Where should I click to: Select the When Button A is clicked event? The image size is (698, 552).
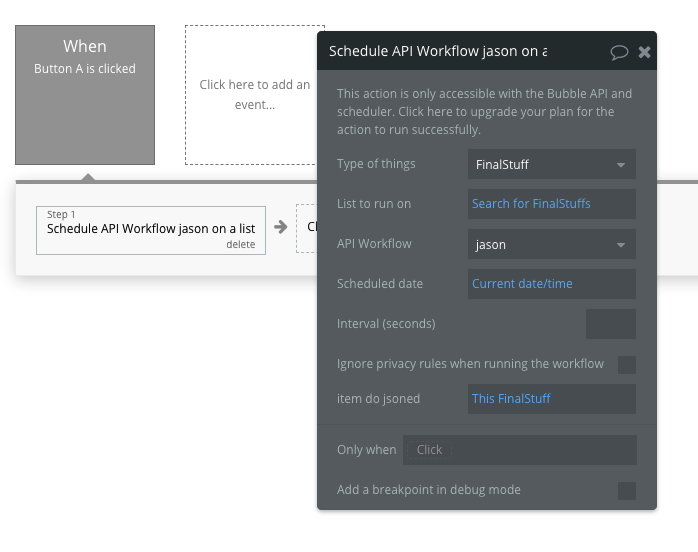(85, 95)
